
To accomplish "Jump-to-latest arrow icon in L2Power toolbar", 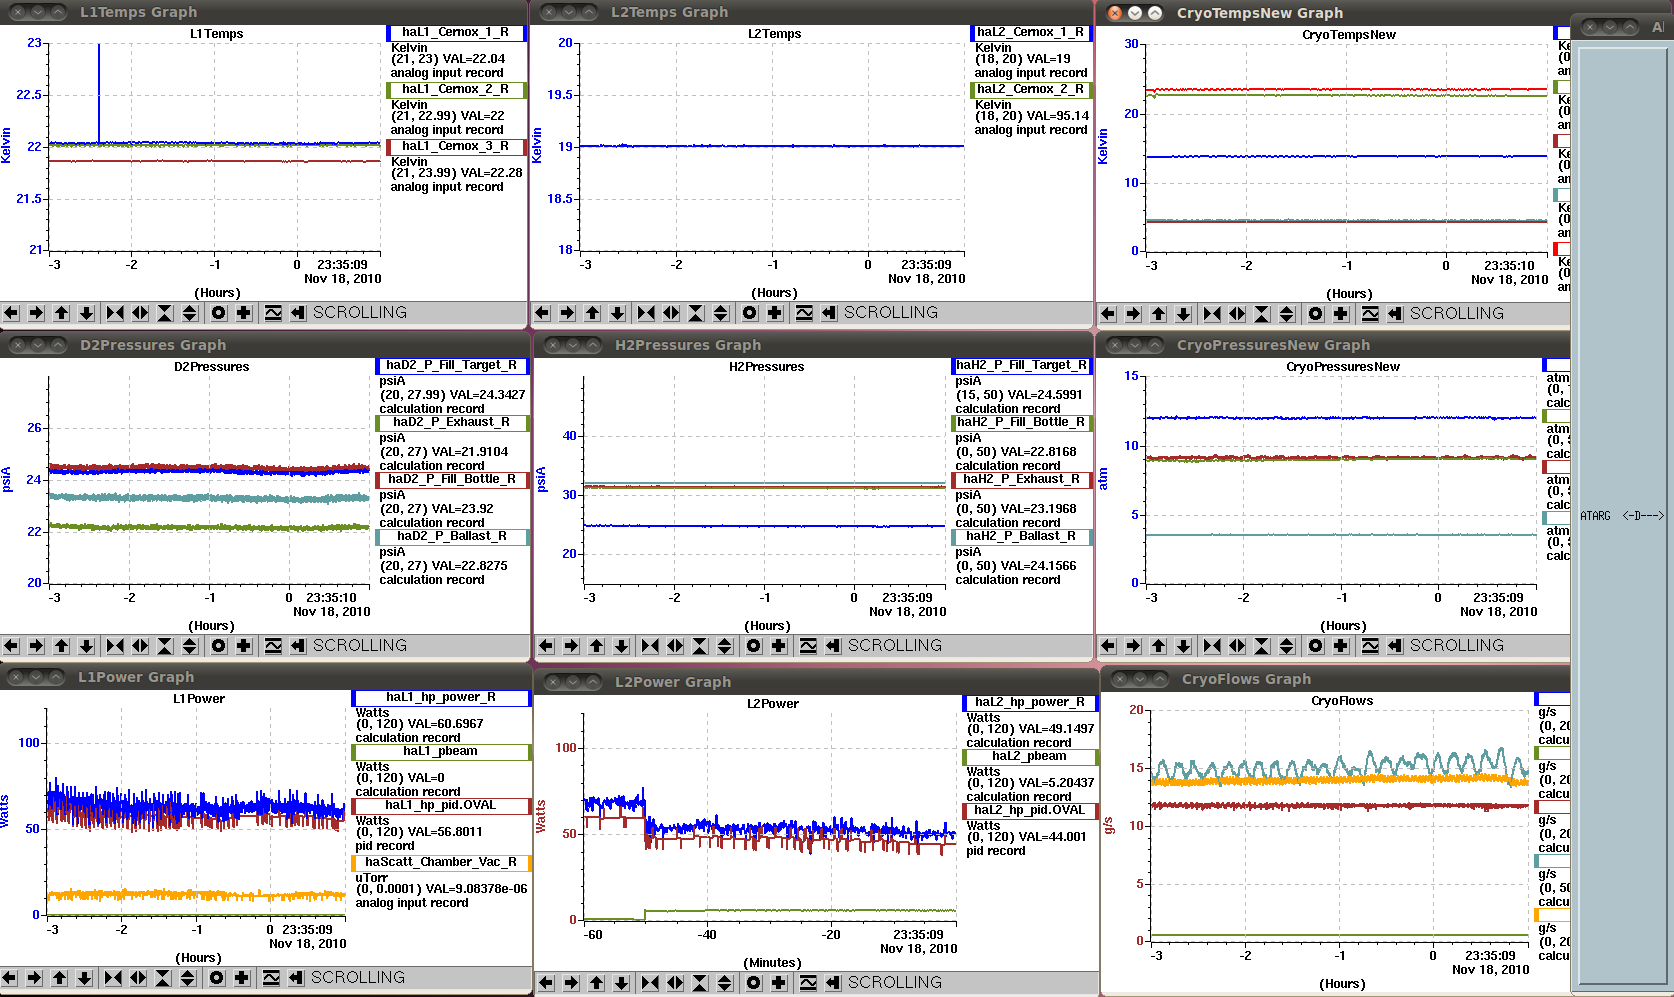I will coord(832,983).
